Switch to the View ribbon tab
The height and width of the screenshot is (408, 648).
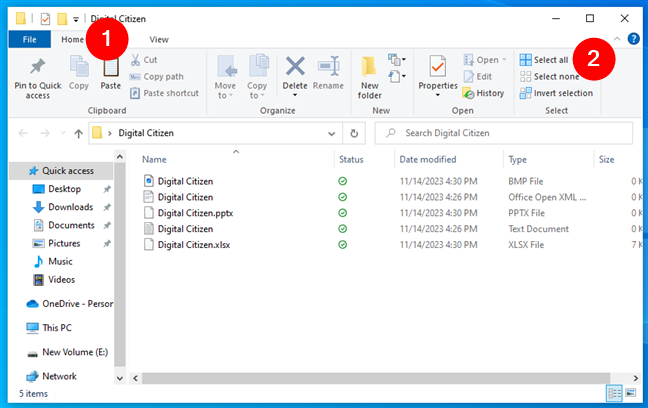pyautogui.click(x=159, y=39)
